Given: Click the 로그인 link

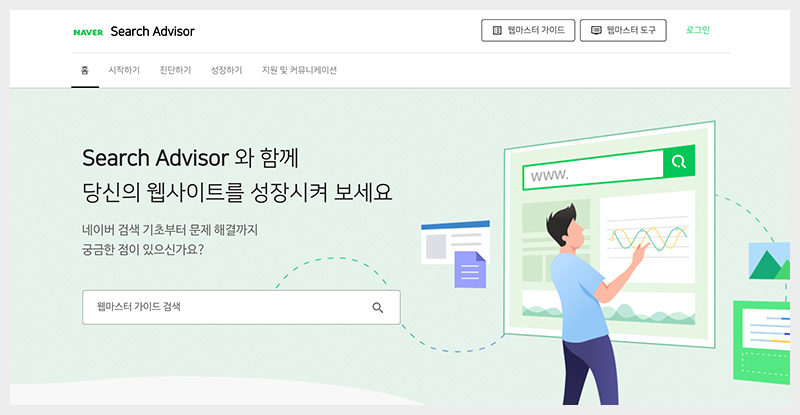Looking at the screenshot, I should (697, 30).
